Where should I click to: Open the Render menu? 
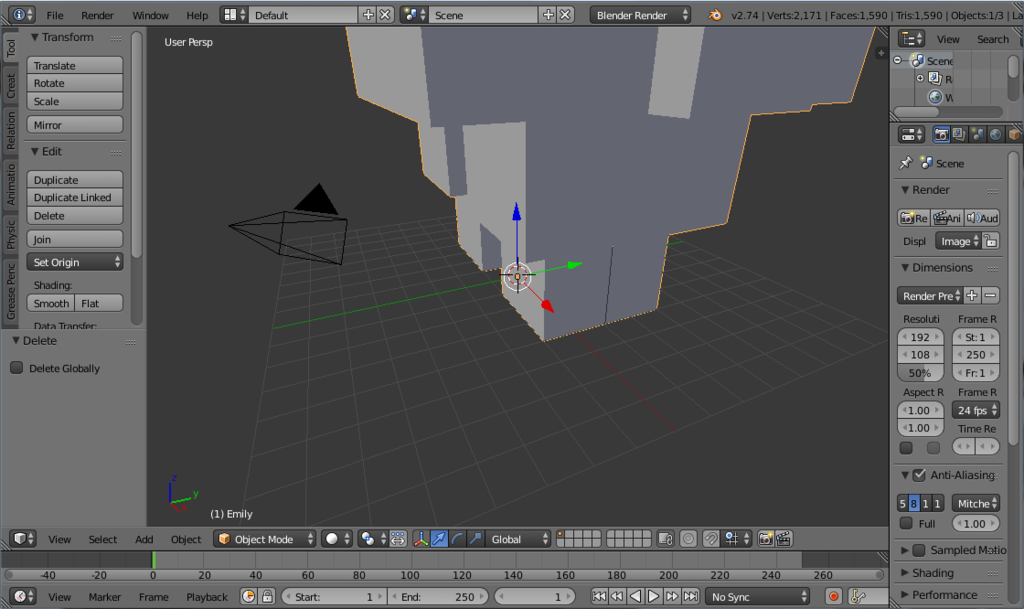97,15
